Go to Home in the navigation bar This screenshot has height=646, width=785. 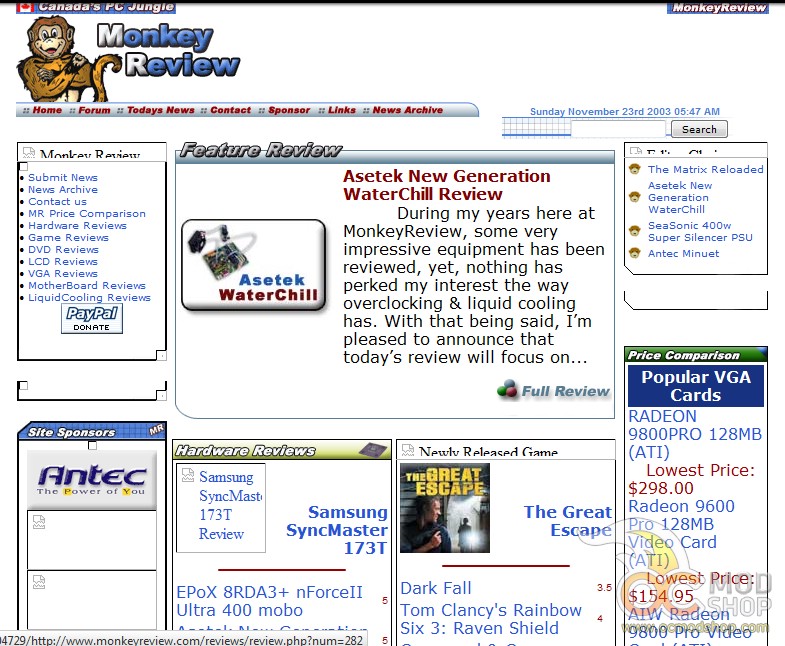[x=47, y=110]
